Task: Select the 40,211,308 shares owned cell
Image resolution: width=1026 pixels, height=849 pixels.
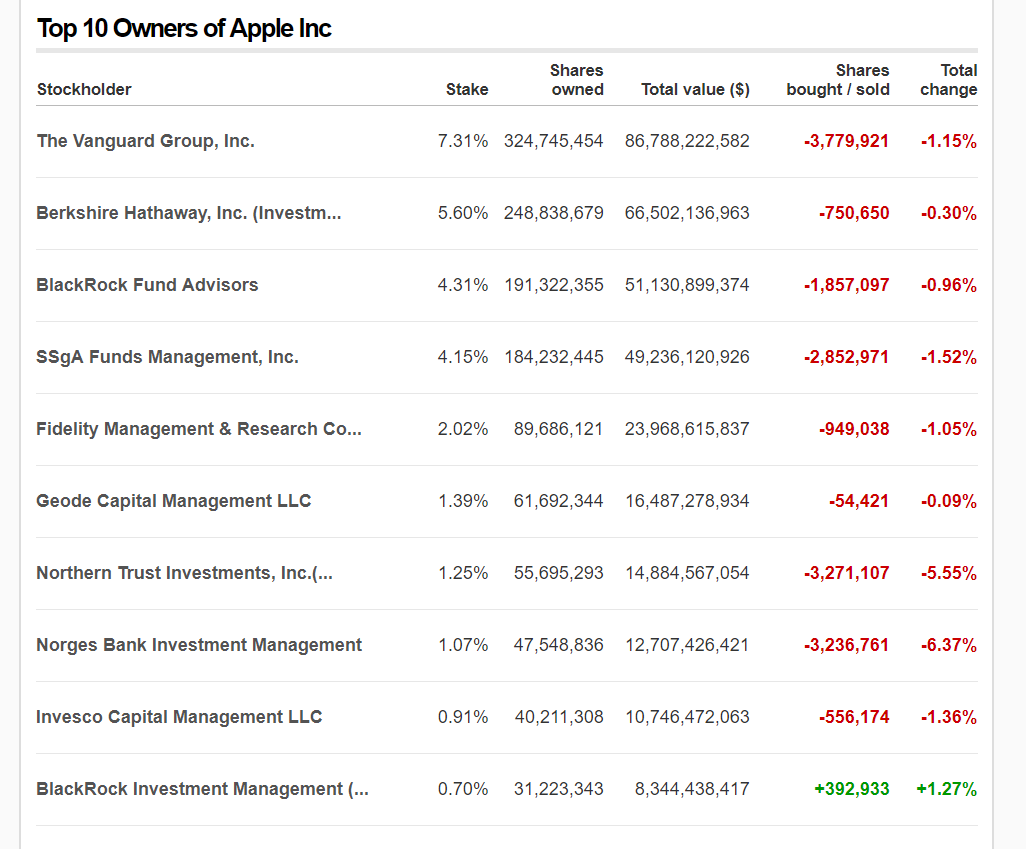Action: click(559, 717)
